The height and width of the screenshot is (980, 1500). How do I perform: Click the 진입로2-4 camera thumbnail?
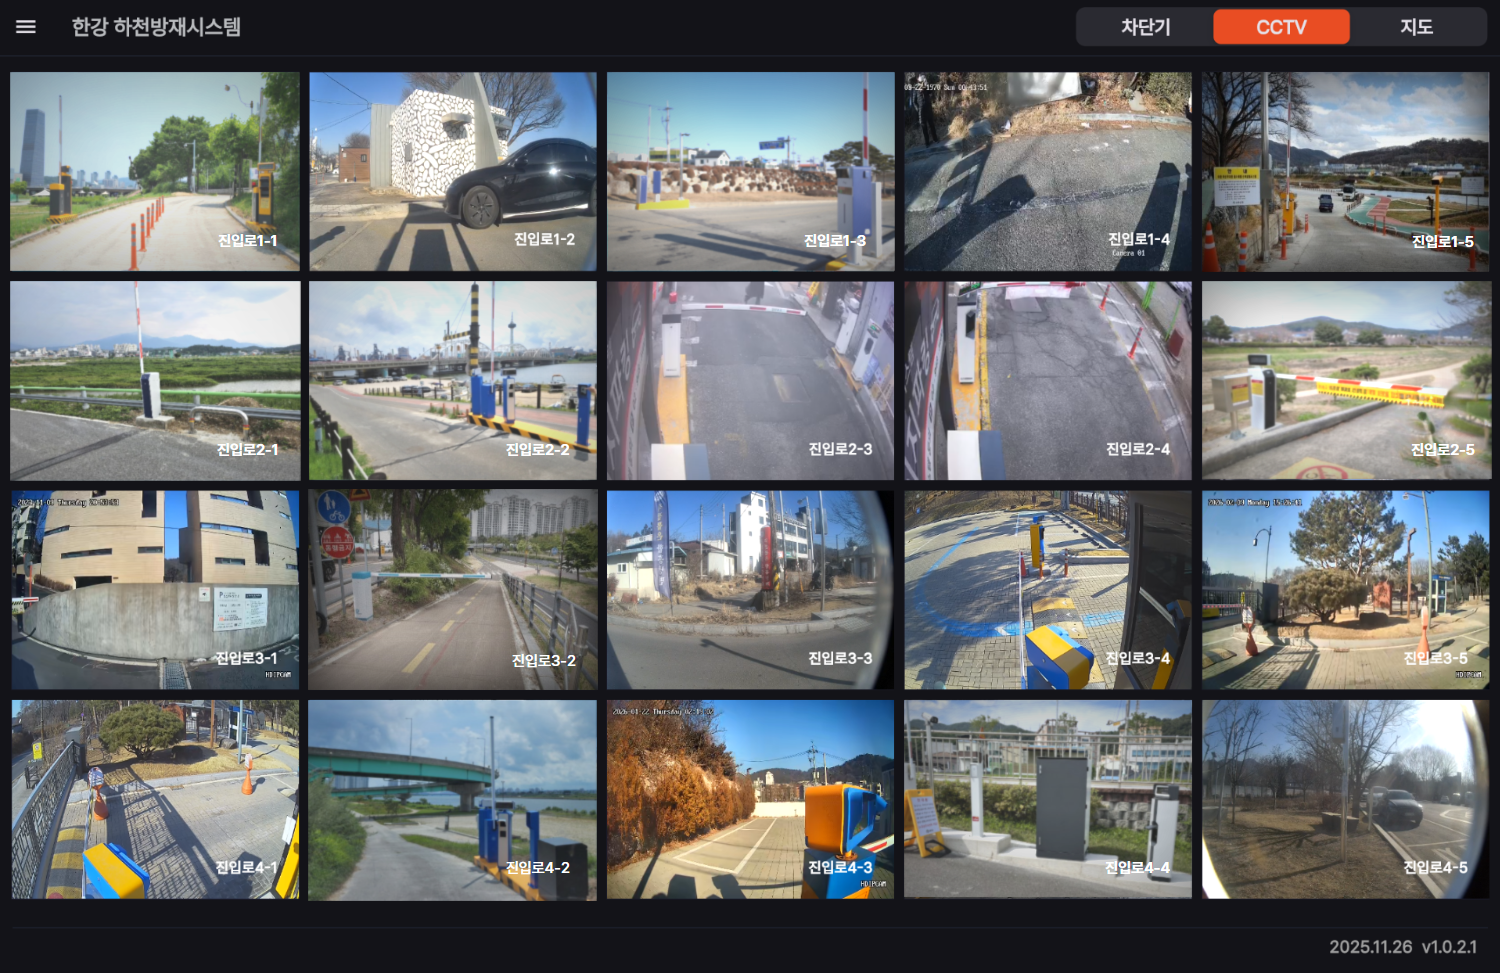click(x=1048, y=380)
